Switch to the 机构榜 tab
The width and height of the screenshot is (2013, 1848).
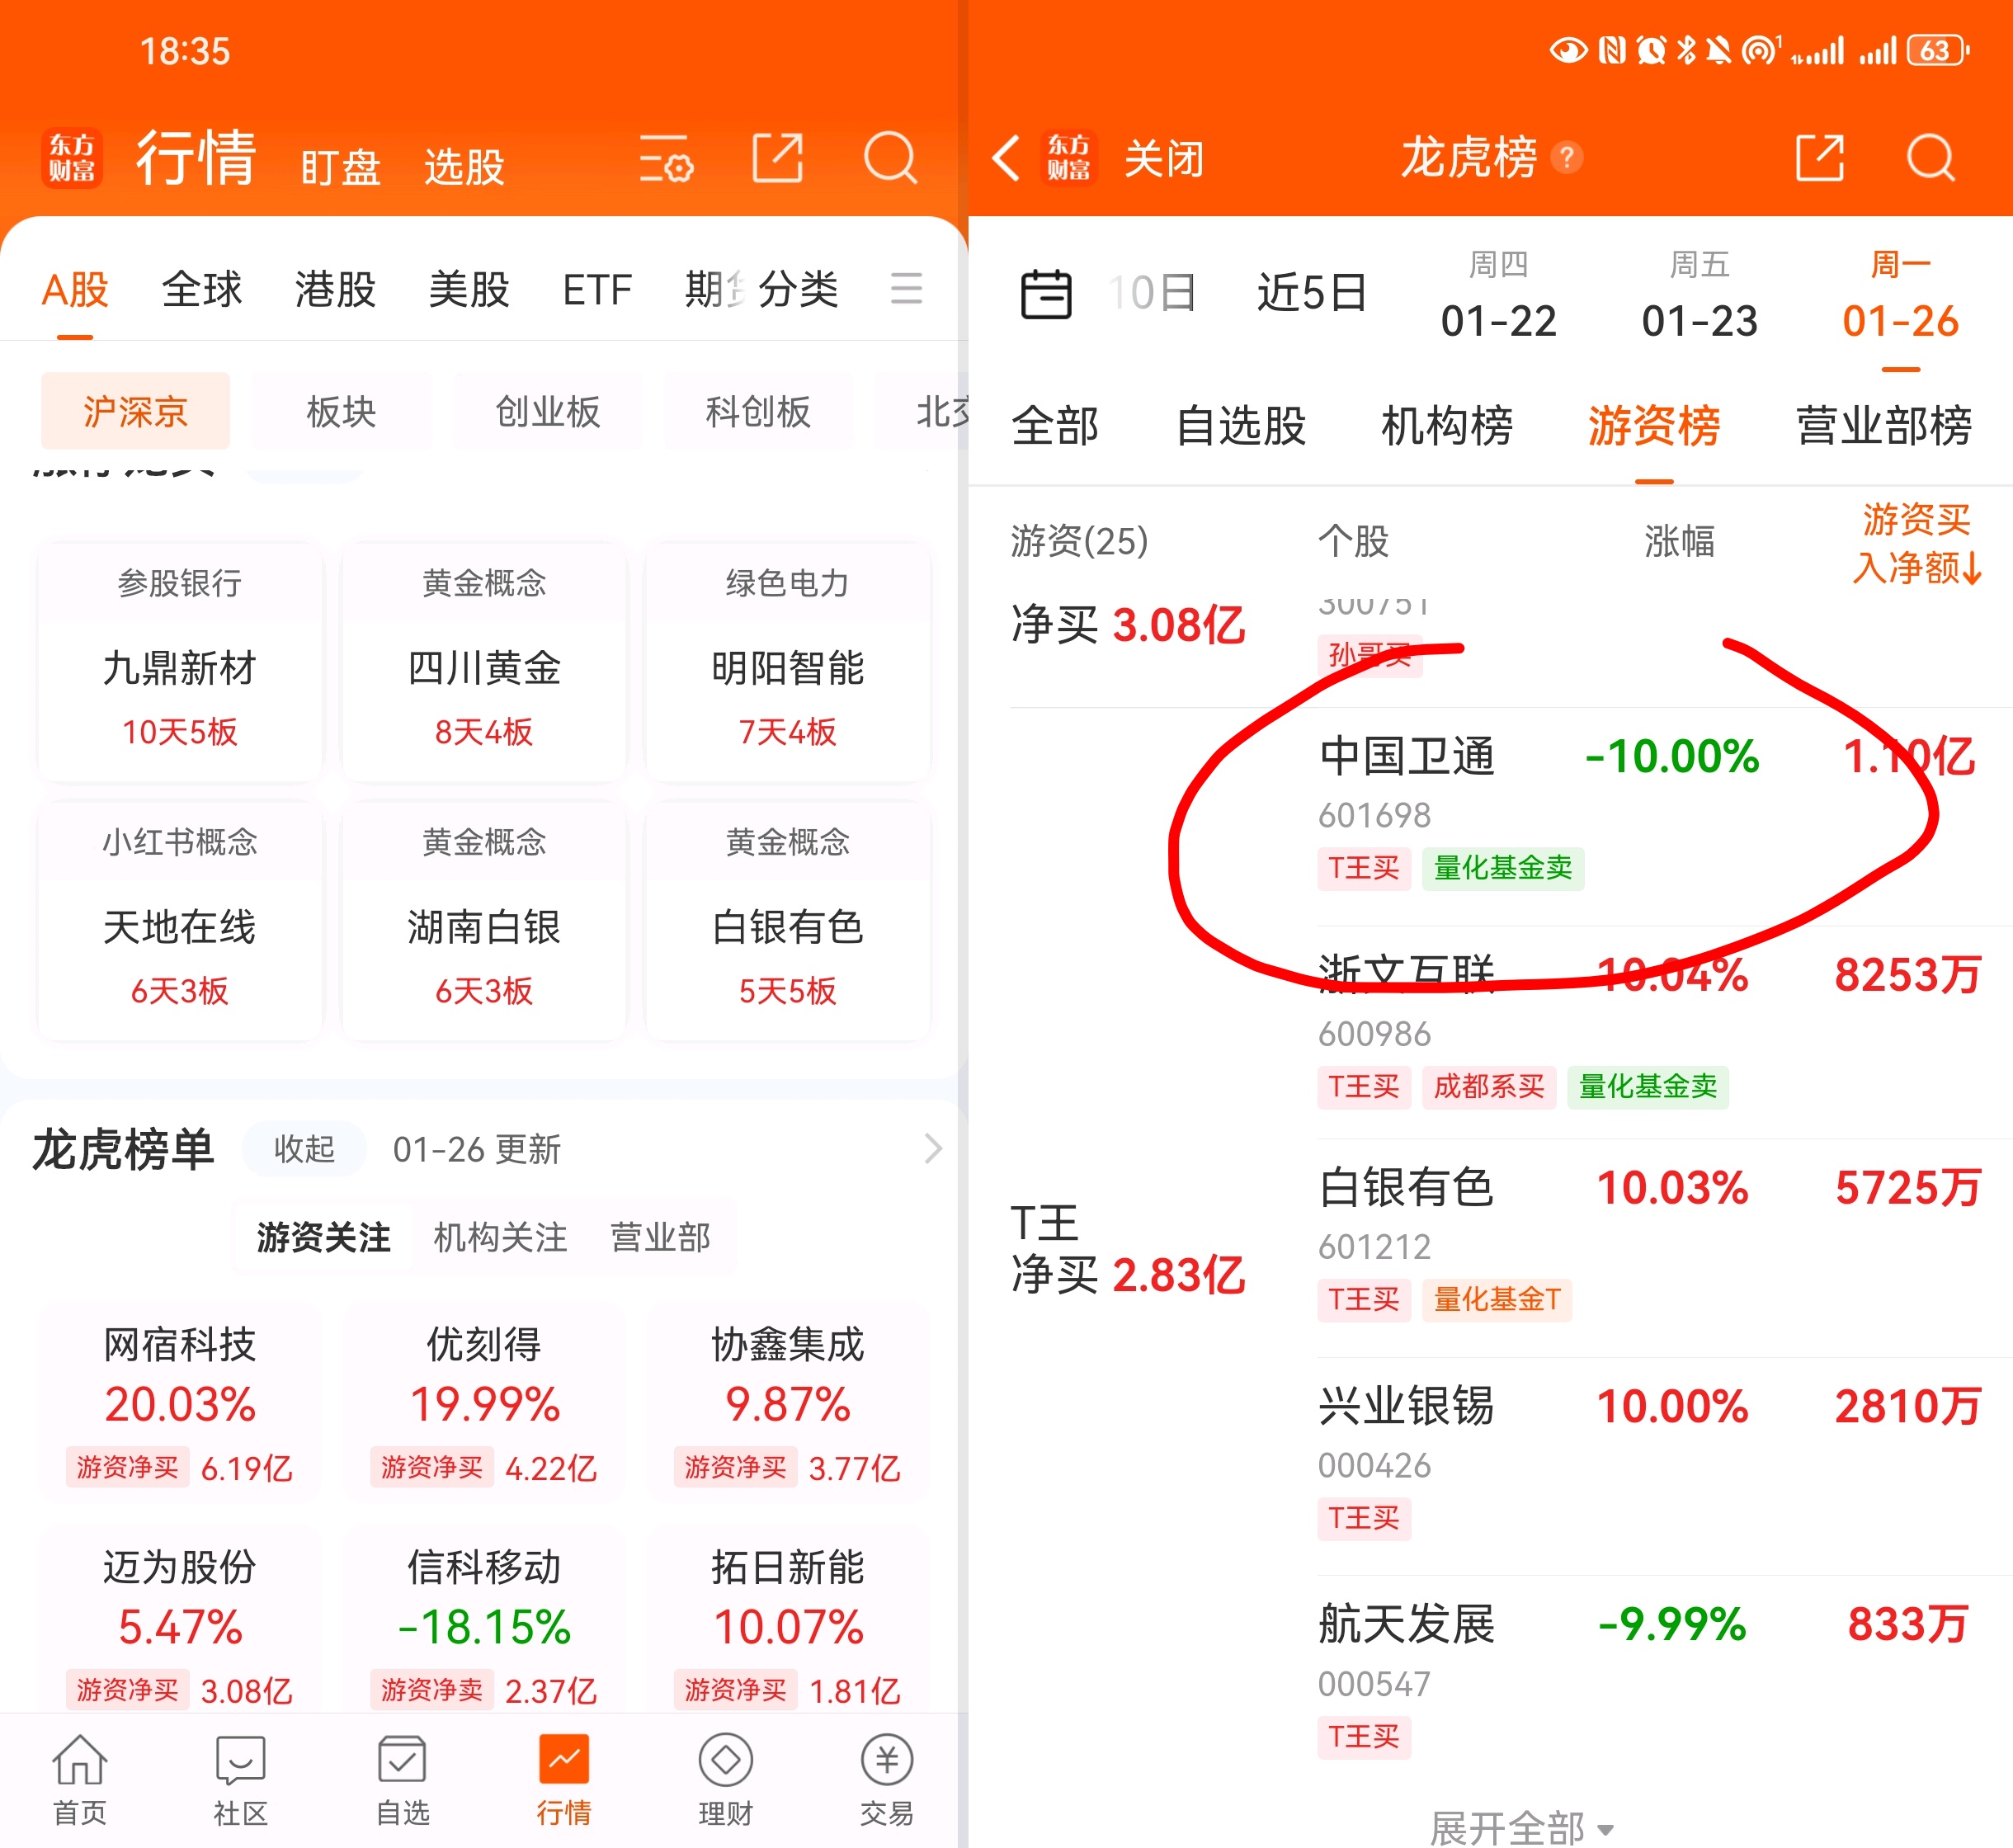[x=1446, y=426]
